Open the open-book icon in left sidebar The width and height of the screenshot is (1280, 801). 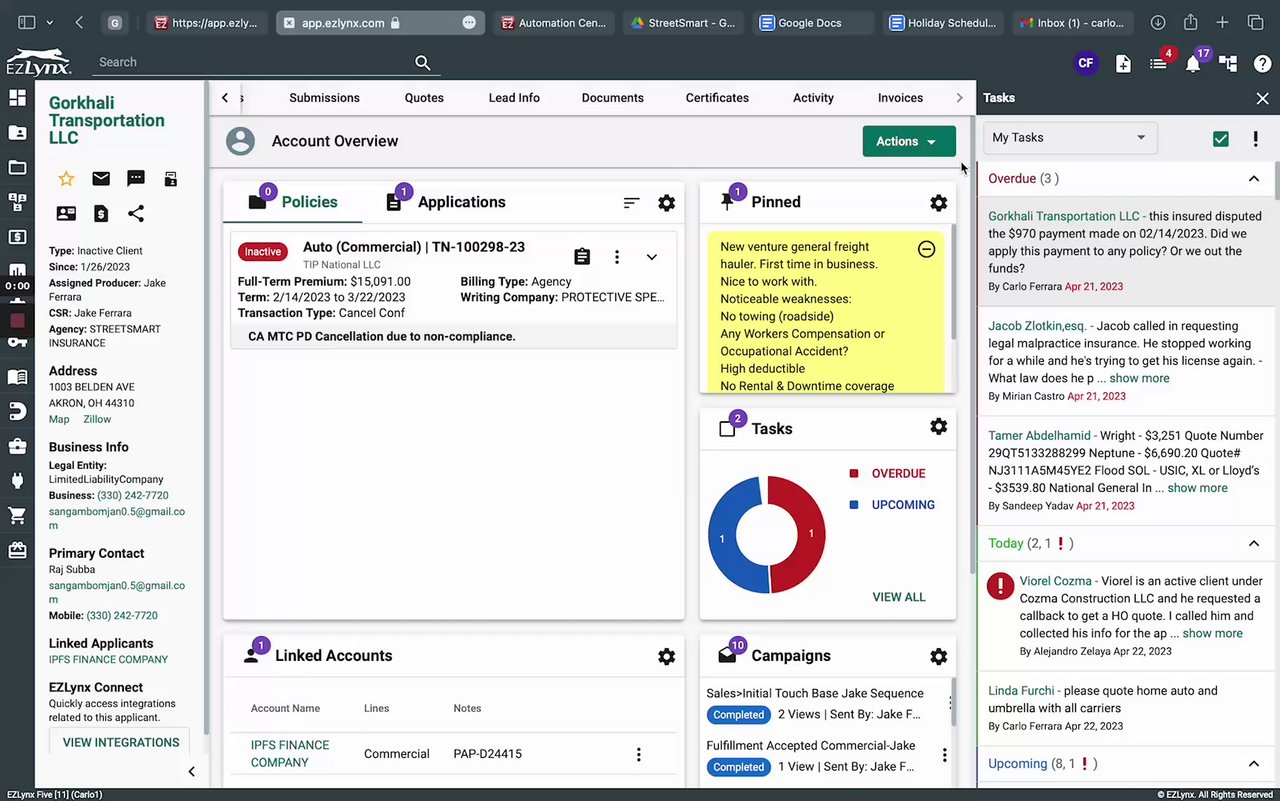17,377
